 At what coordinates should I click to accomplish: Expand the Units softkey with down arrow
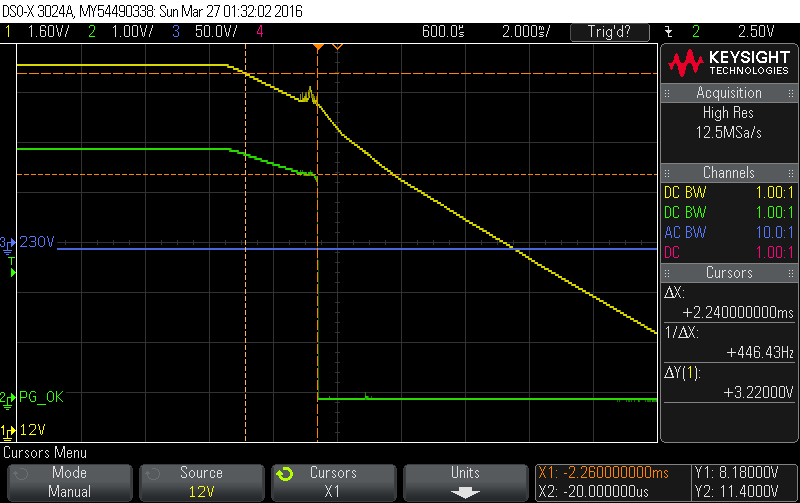pyautogui.click(x=465, y=482)
